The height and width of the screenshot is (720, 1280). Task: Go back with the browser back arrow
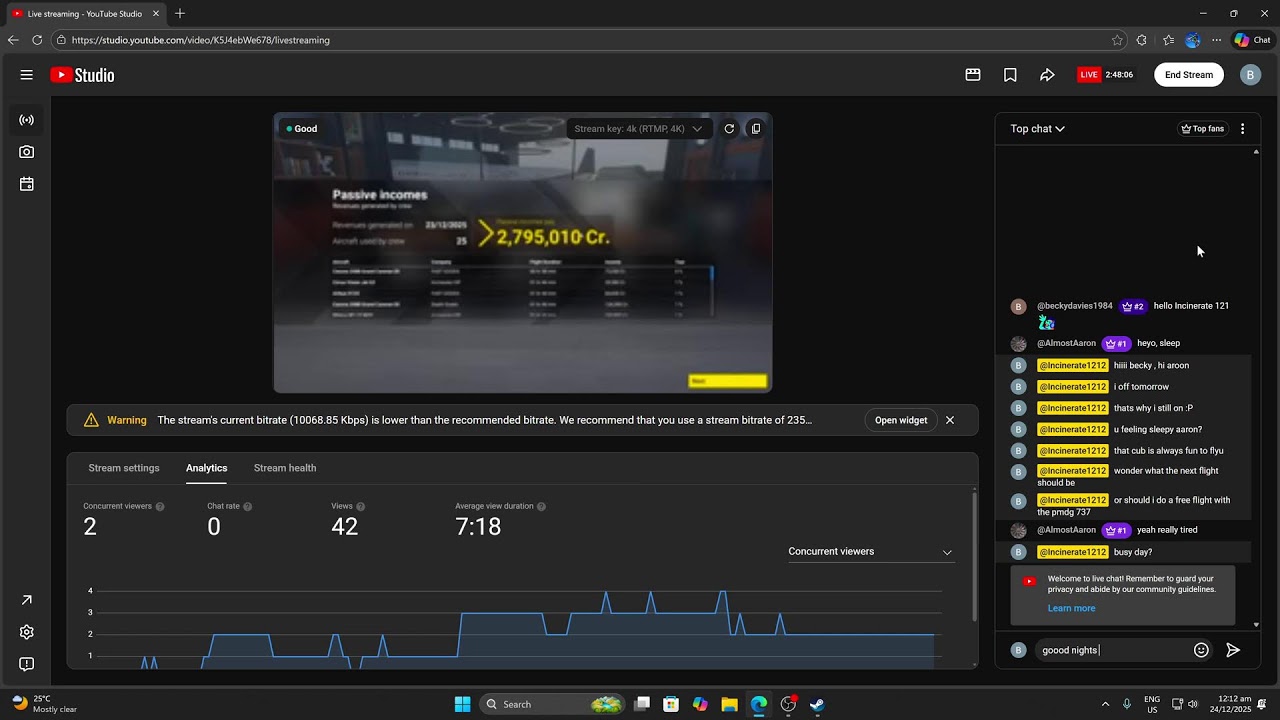pyautogui.click(x=13, y=40)
